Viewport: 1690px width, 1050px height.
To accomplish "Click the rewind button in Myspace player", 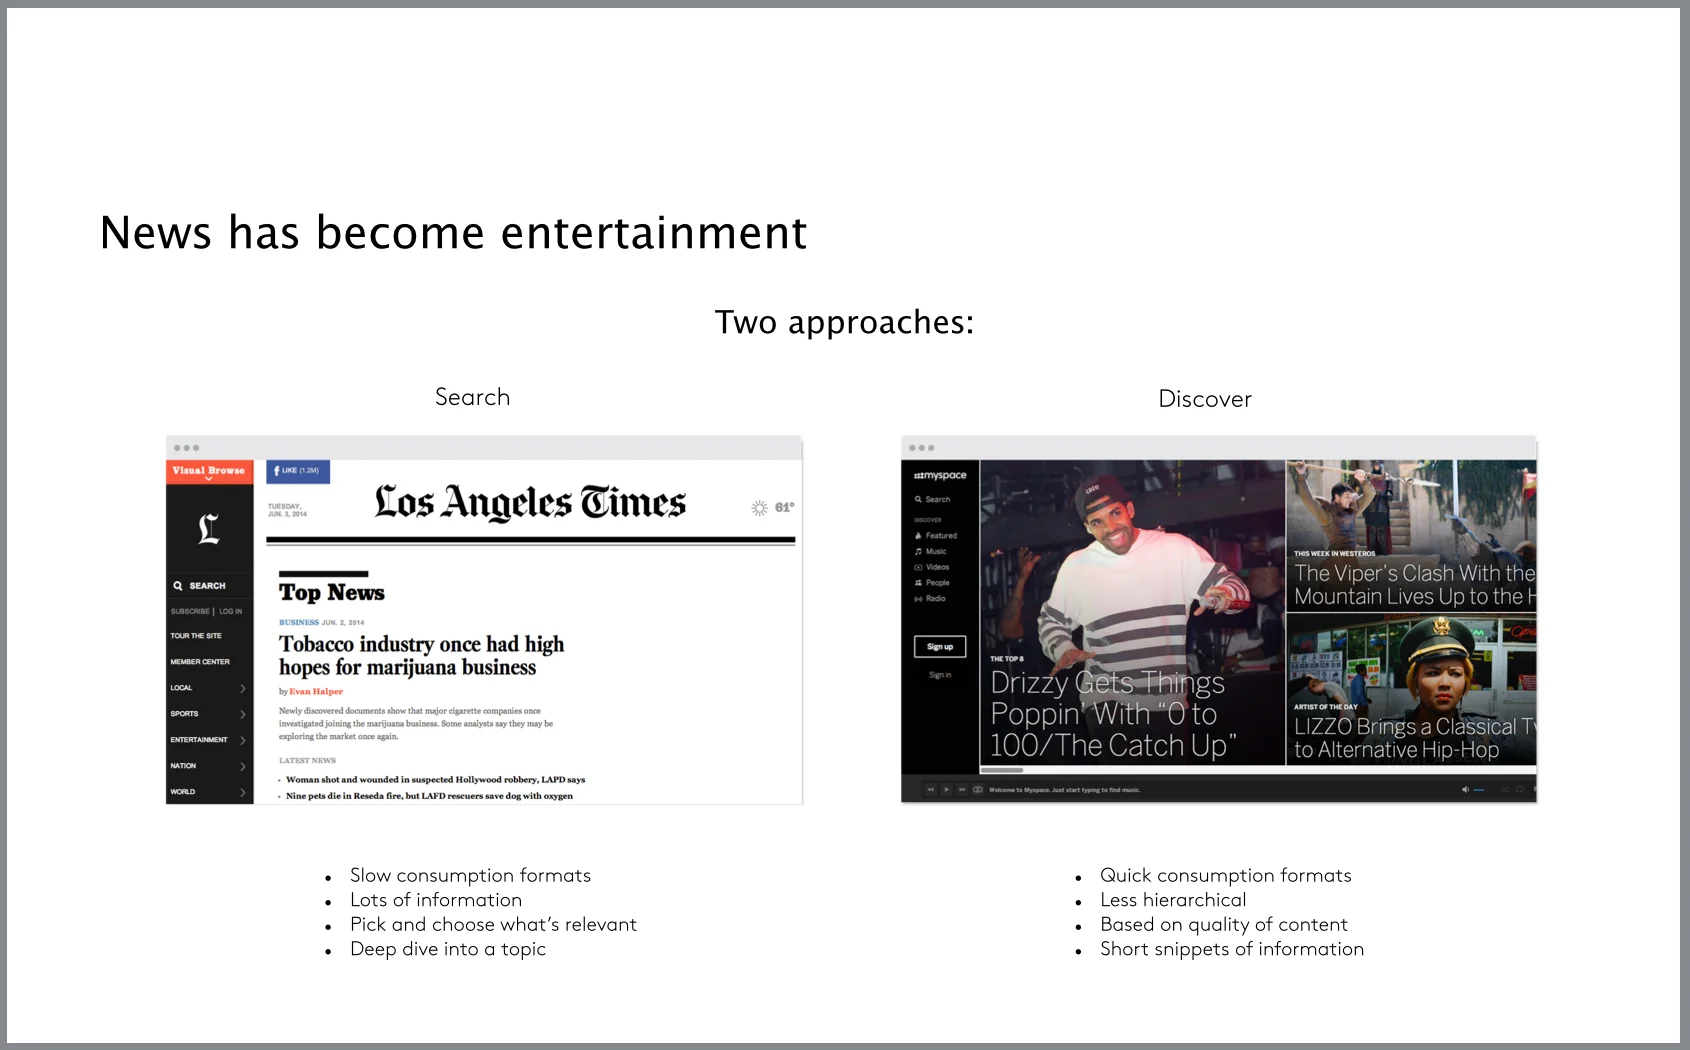I will 930,790.
